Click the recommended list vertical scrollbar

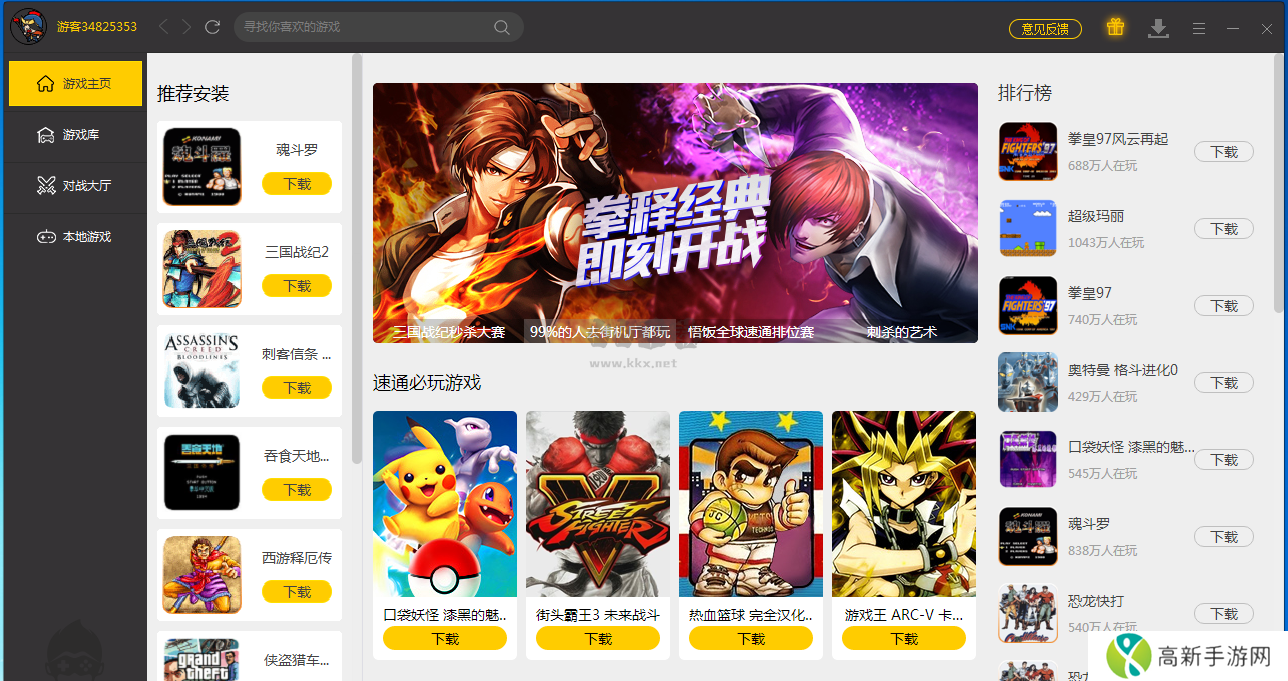pyautogui.click(x=357, y=260)
